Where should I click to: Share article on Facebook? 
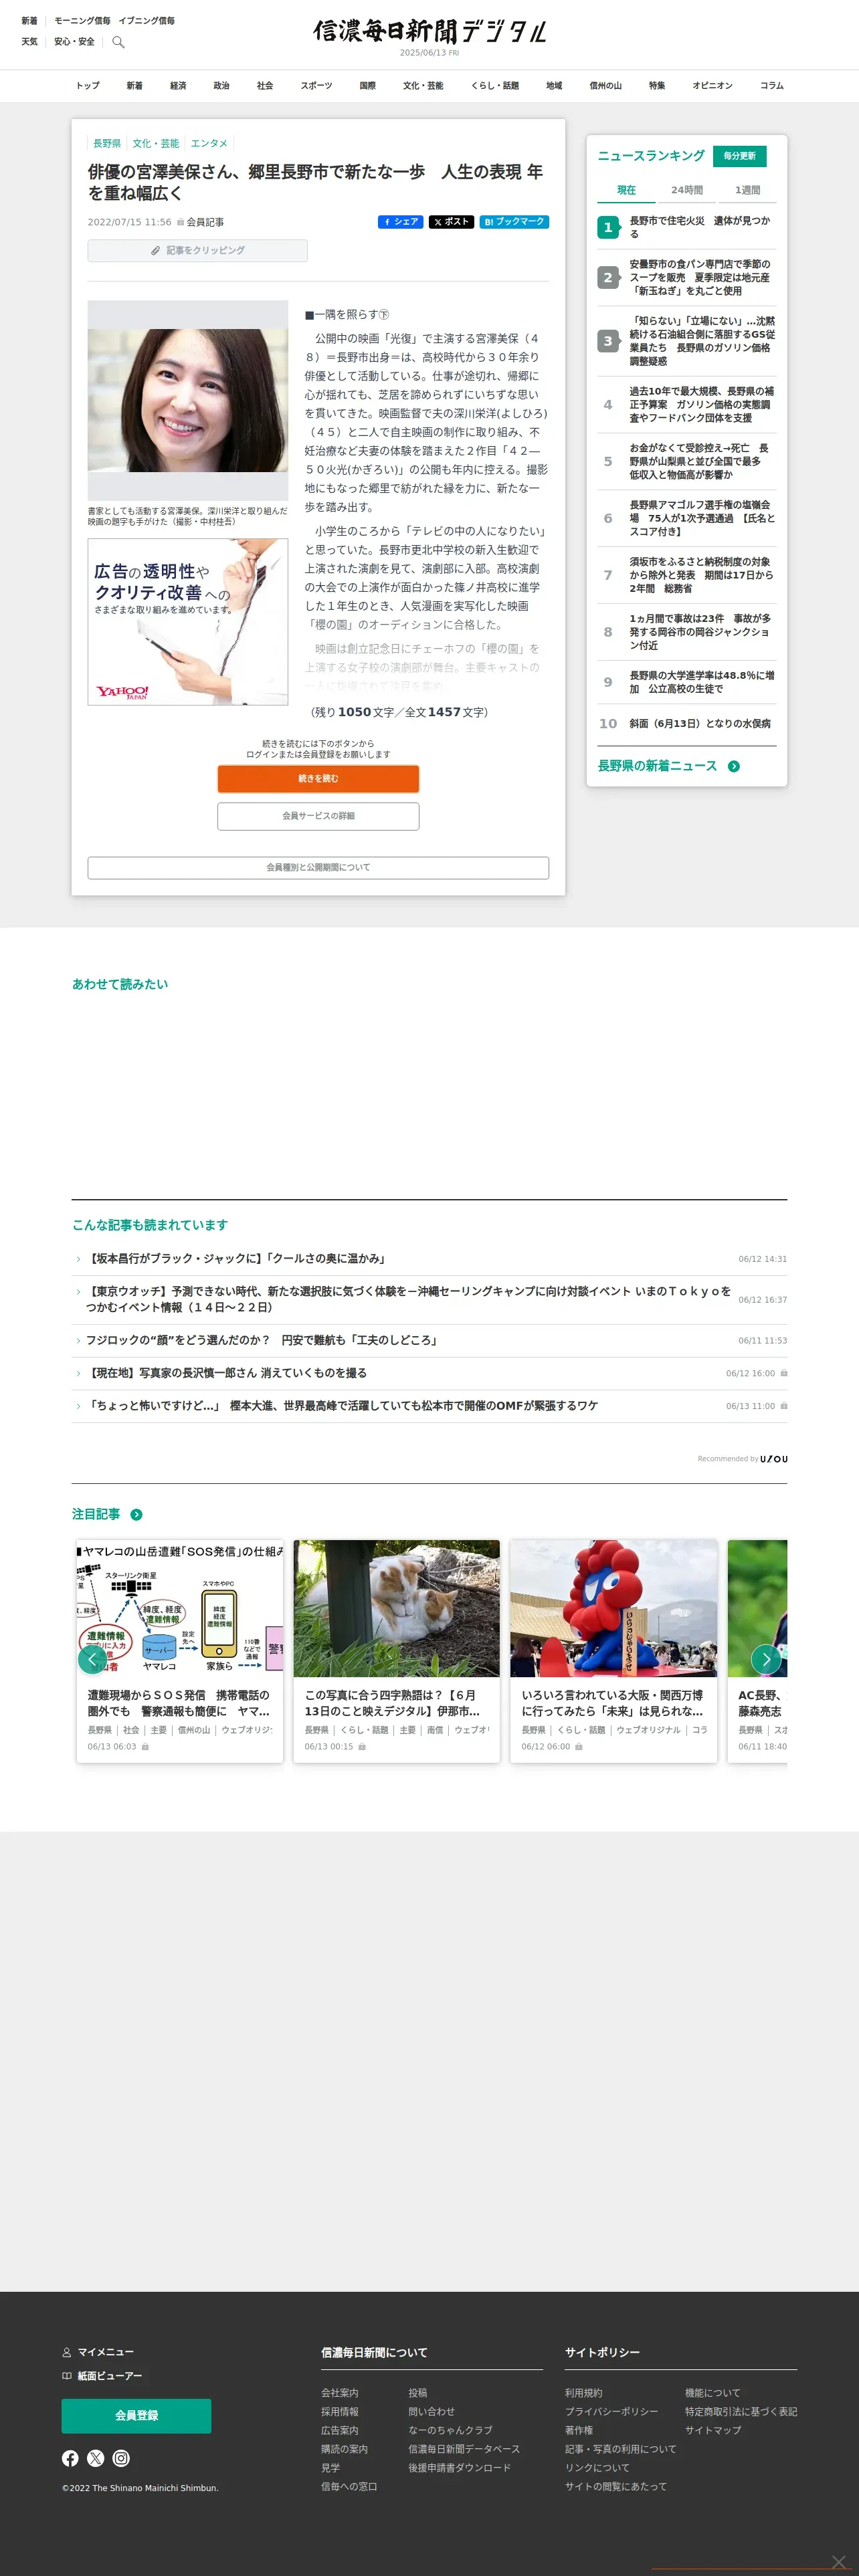click(x=401, y=222)
